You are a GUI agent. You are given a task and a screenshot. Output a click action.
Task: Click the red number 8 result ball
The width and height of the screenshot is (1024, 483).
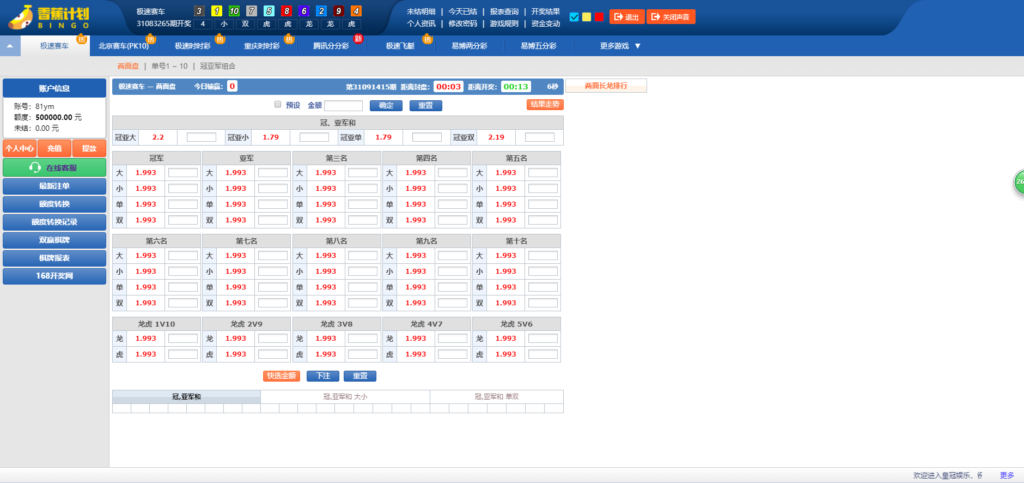click(286, 11)
